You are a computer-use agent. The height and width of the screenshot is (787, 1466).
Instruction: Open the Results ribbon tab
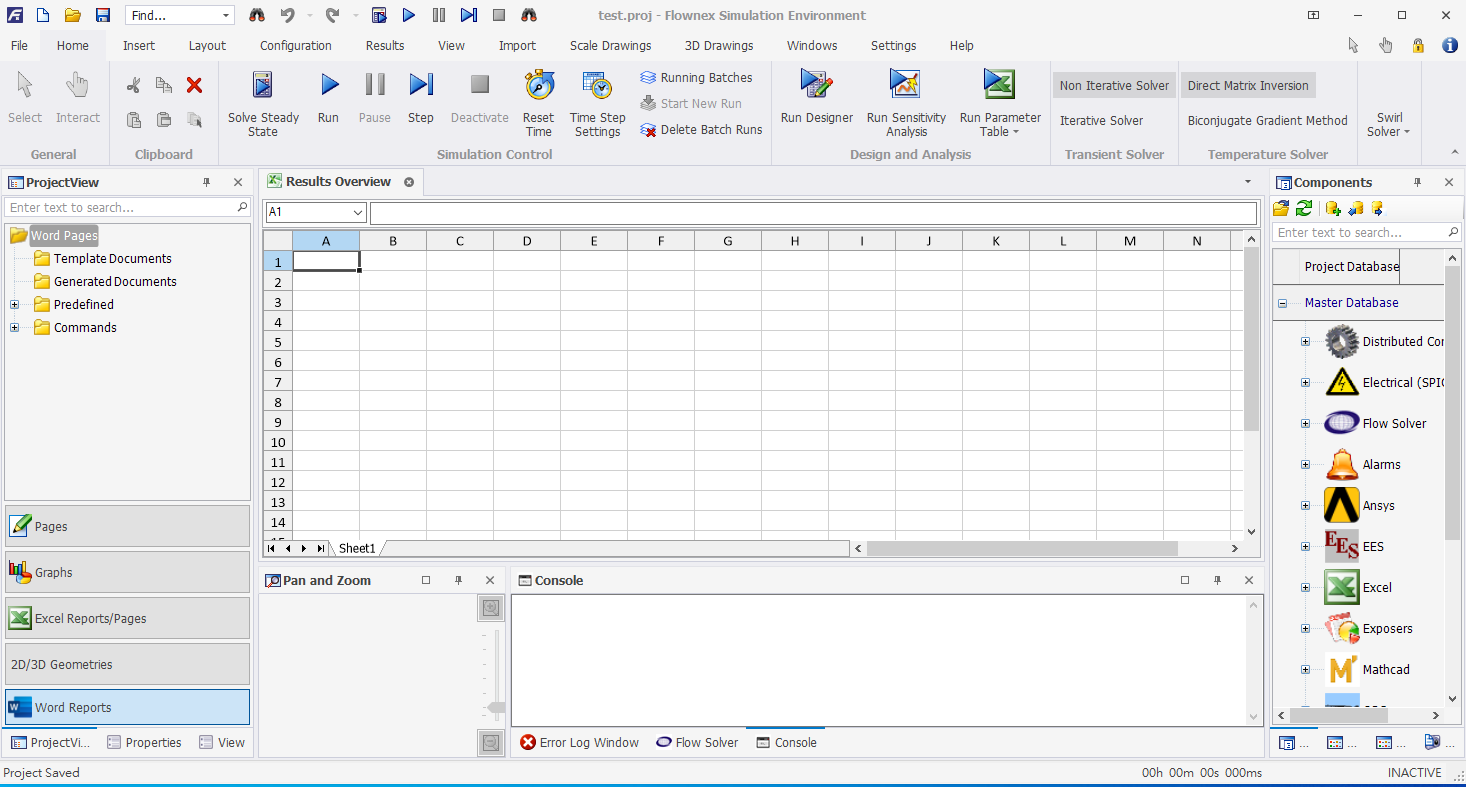point(385,45)
